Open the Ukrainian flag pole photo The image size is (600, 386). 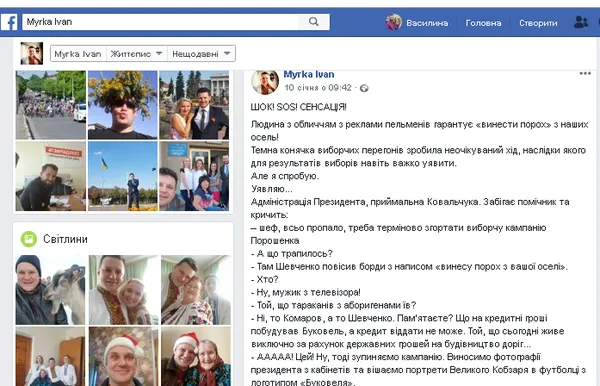(x=123, y=176)
